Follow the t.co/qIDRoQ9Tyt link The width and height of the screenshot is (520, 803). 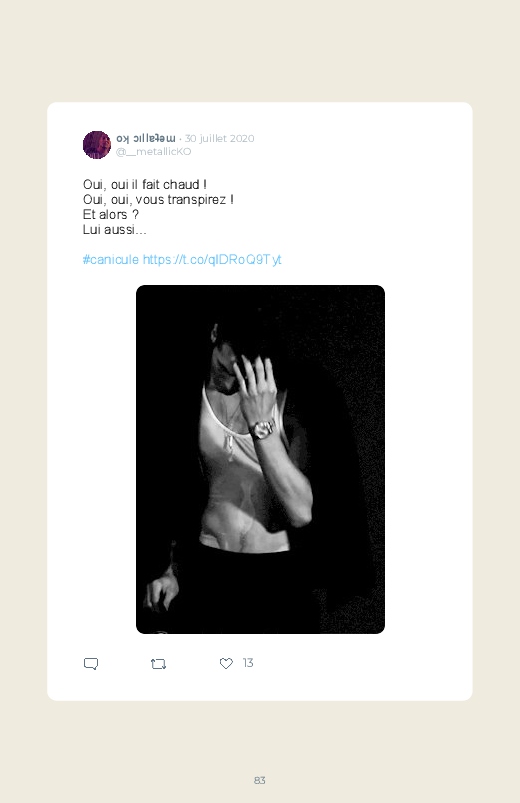pyautogui.click(x=212, y=260)
